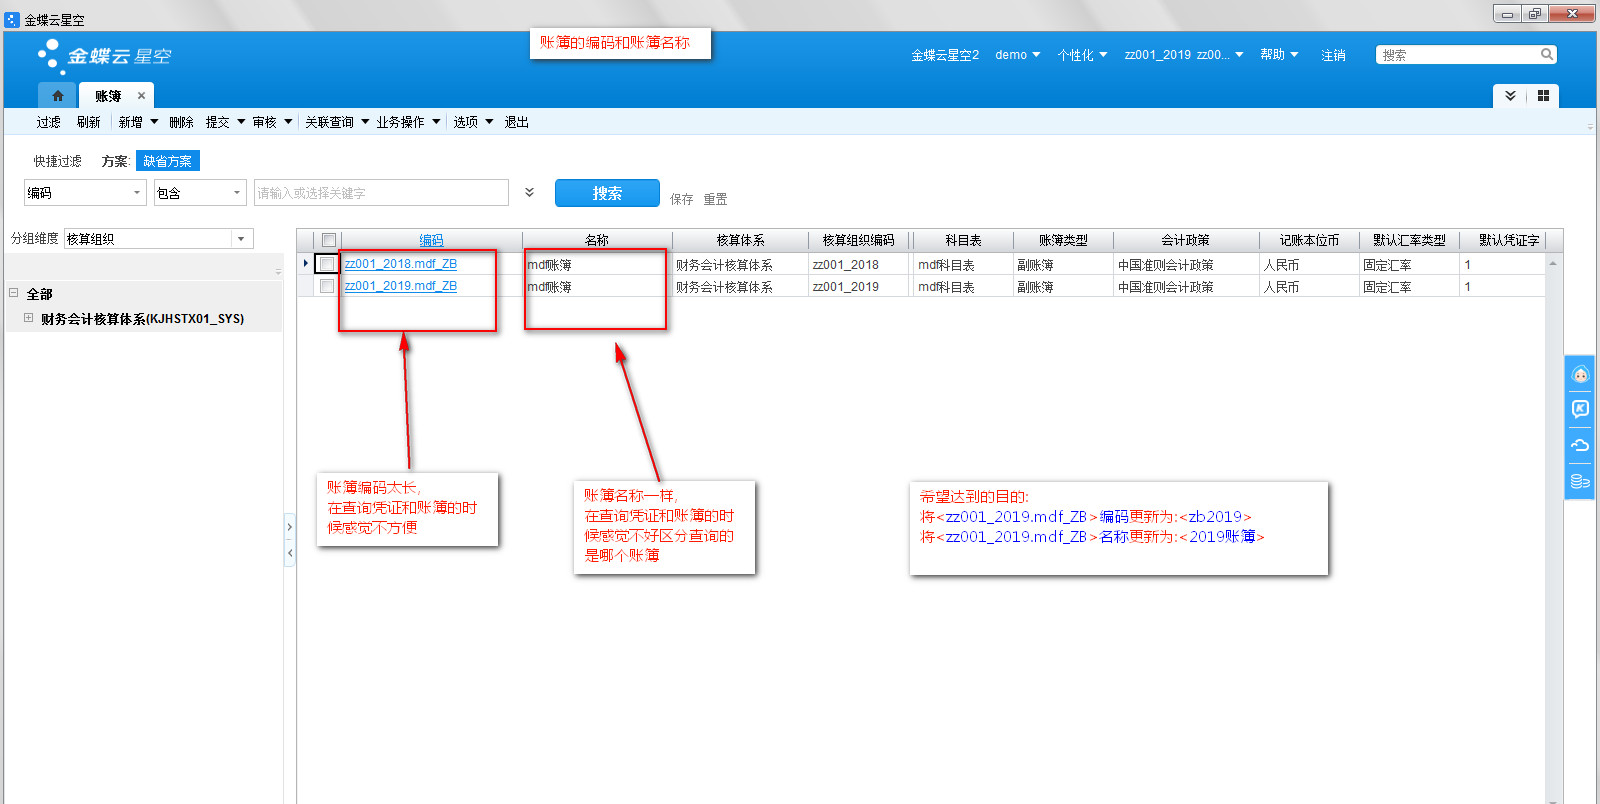
Task: Open the 核算组织 grouping dimension dropdown
Action: 240,239
